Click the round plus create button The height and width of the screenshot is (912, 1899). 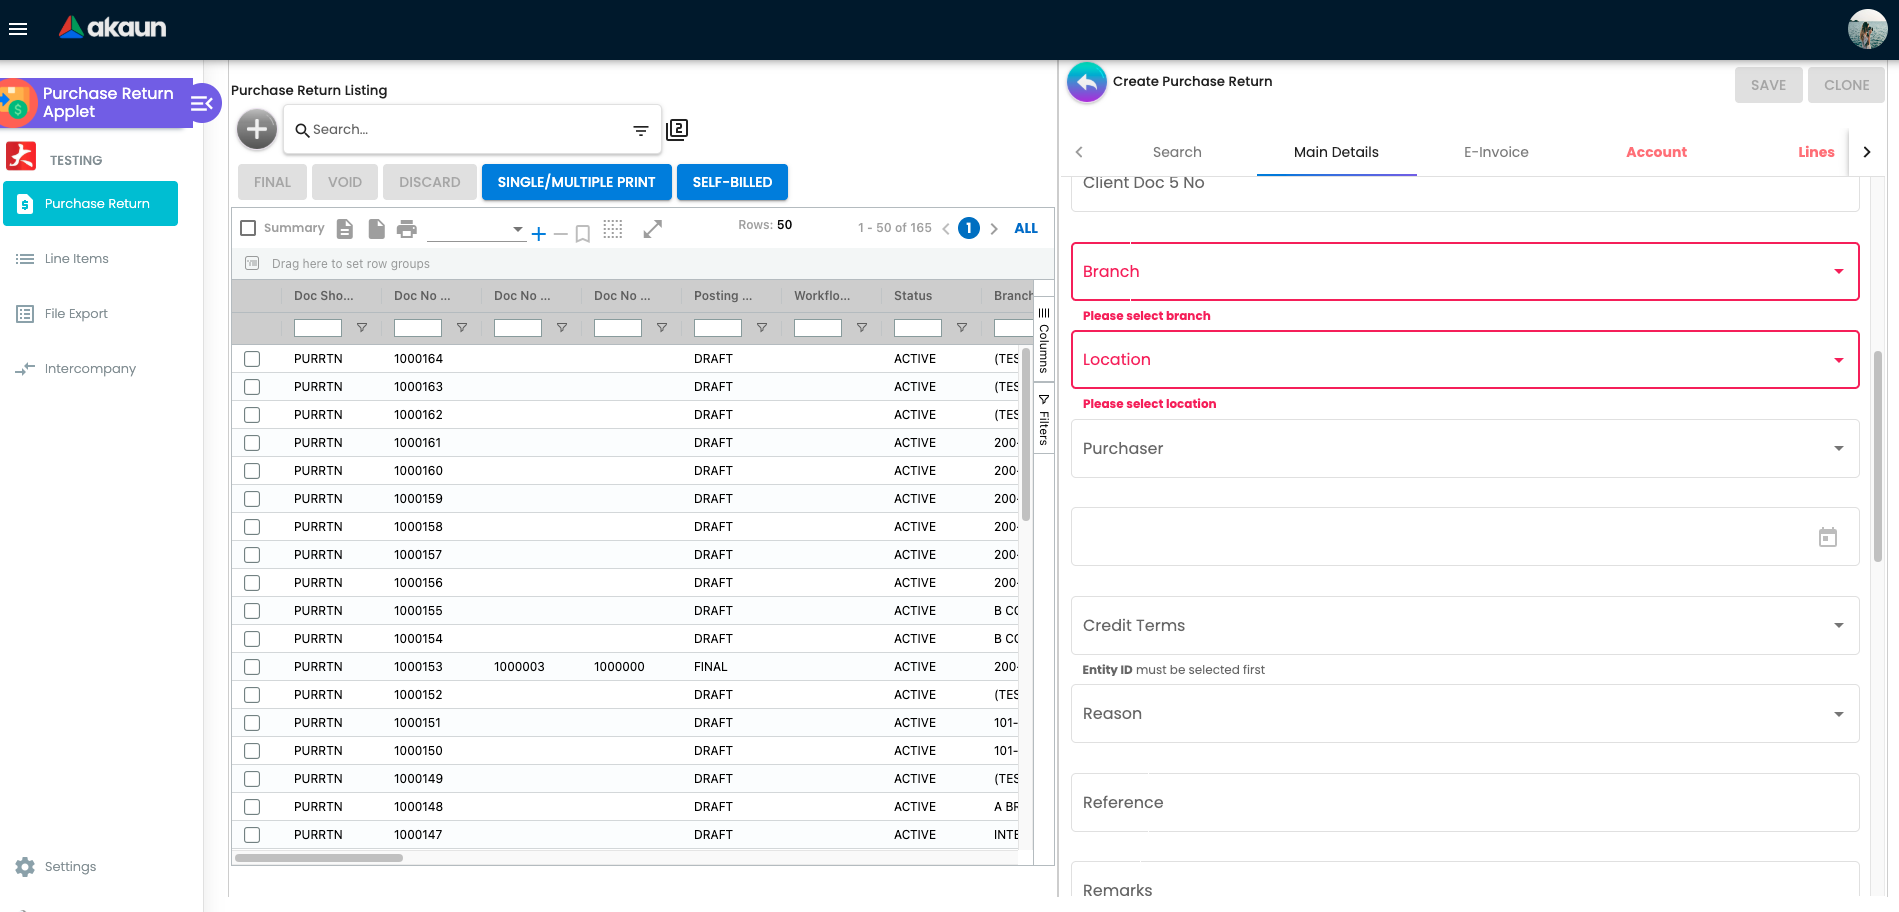(257, 129)
